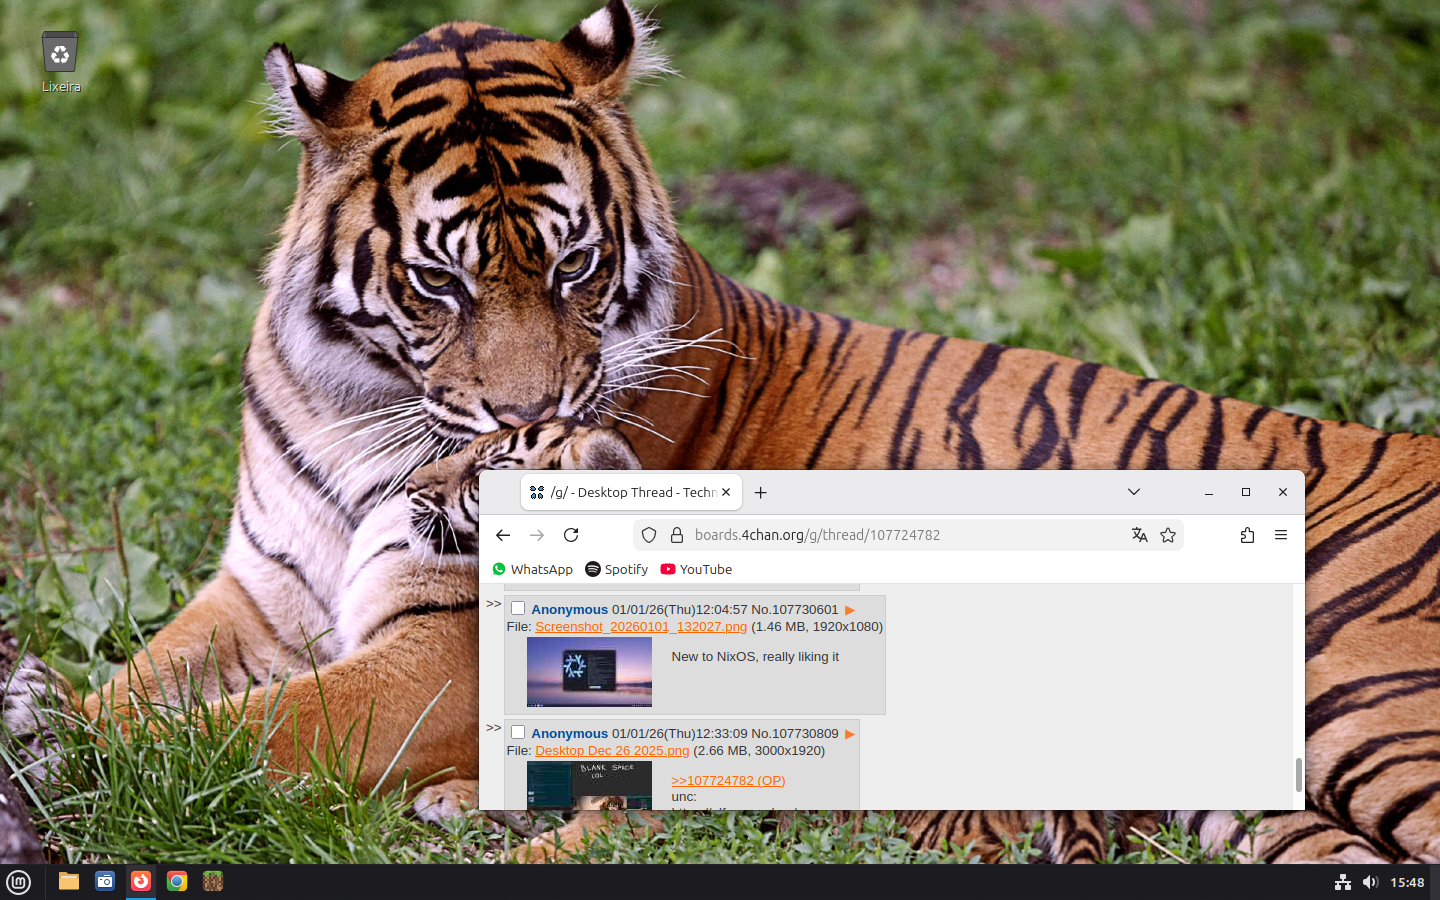Open file link Screenshot_20260101_132027.png
Viewport: 1440px width, 900px height.
click(641, 627)
